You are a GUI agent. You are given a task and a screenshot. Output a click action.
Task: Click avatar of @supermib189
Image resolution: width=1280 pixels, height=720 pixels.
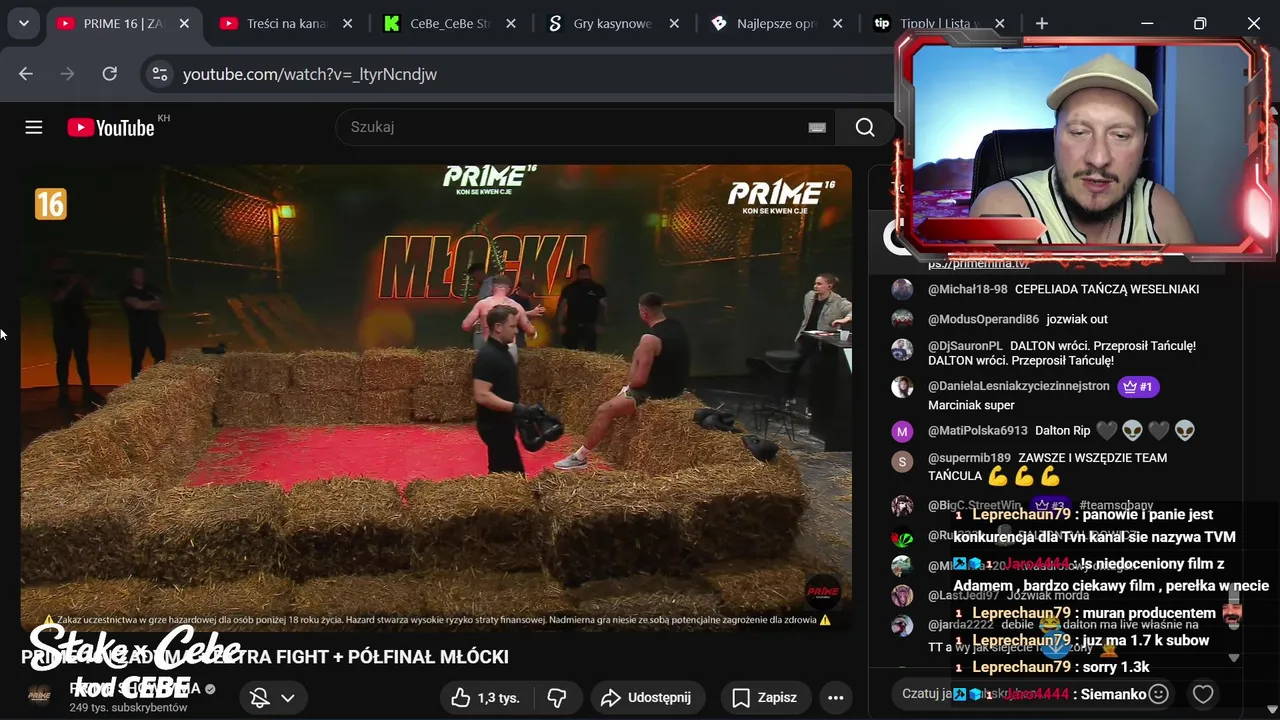(902, 461)
